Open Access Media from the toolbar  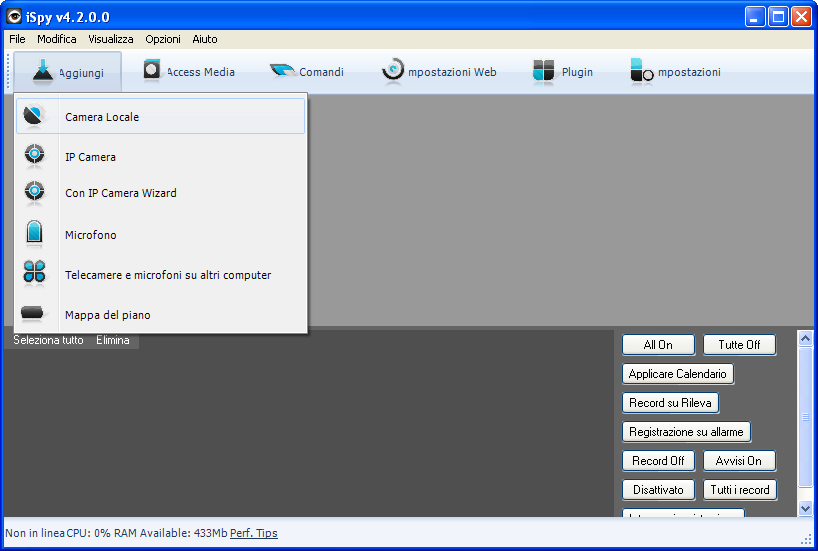(189, 72)
